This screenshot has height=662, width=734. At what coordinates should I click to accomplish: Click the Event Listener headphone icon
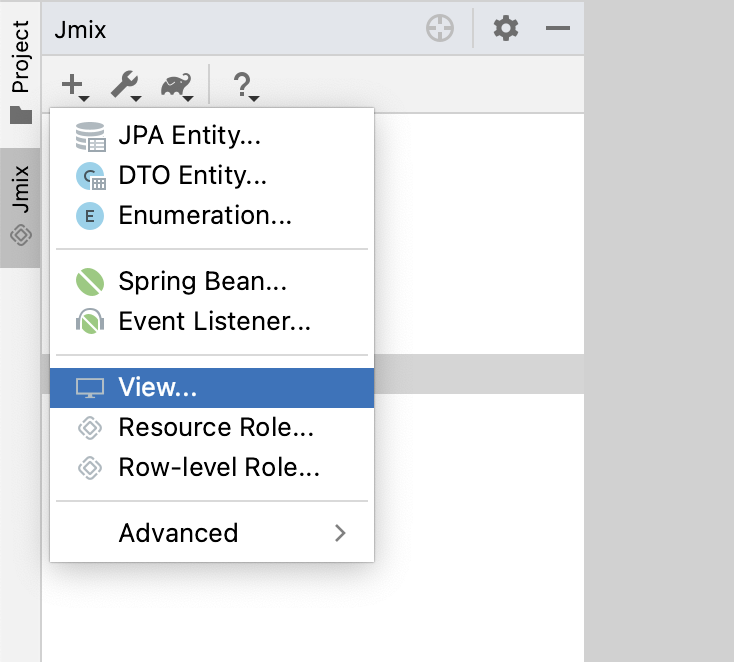(90, 322)
